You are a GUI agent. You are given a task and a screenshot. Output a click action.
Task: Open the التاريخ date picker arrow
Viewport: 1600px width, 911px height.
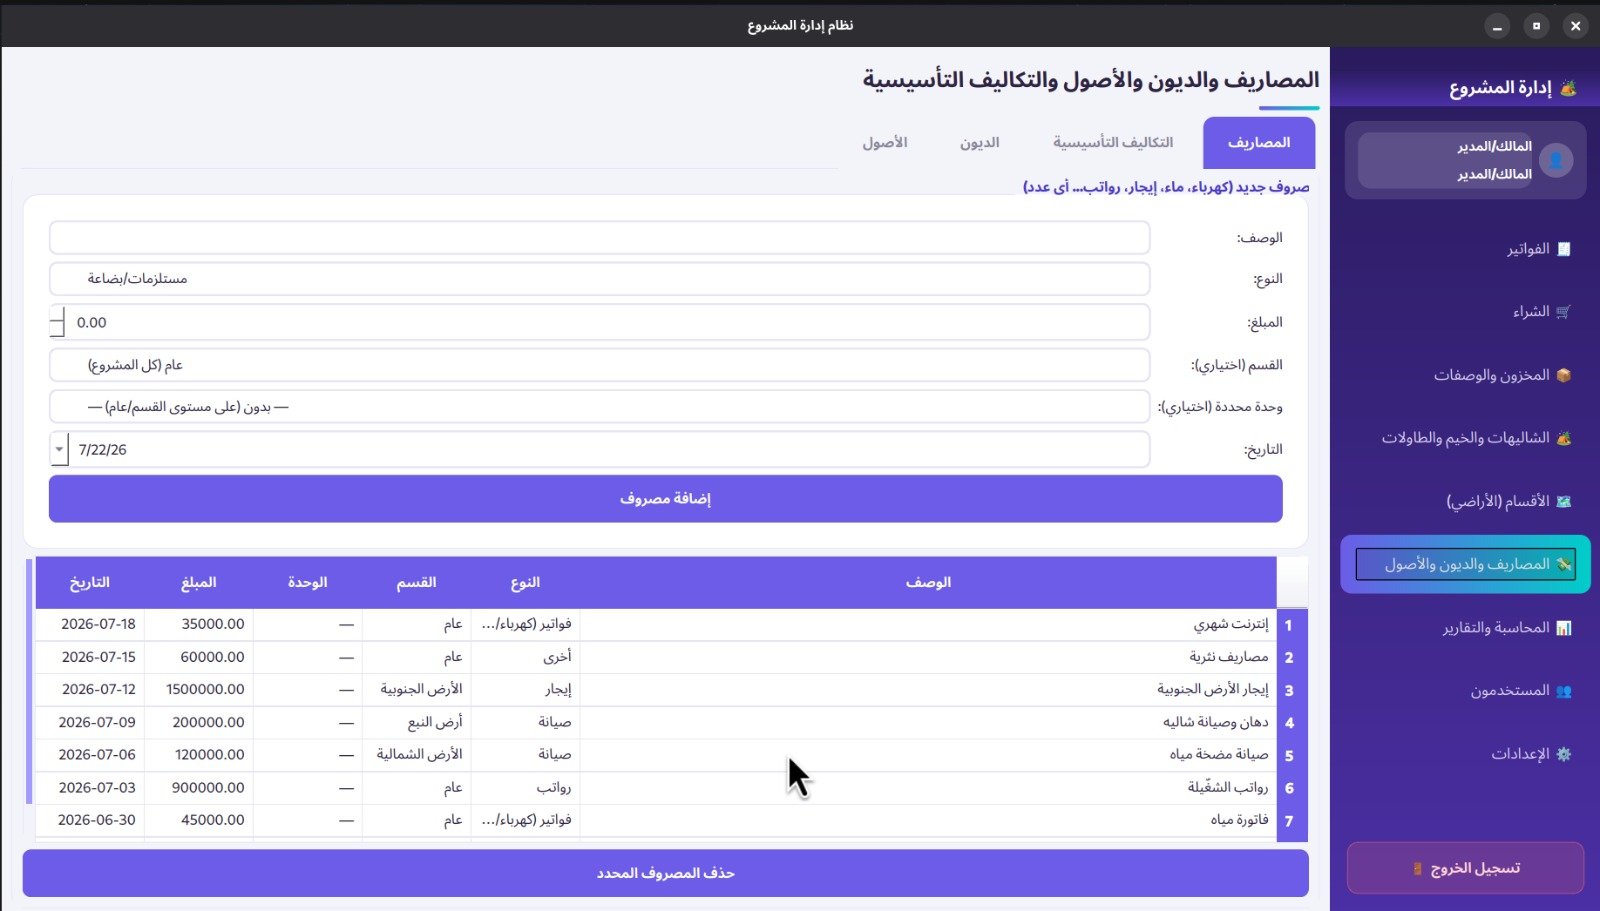[x=59, y=450]
